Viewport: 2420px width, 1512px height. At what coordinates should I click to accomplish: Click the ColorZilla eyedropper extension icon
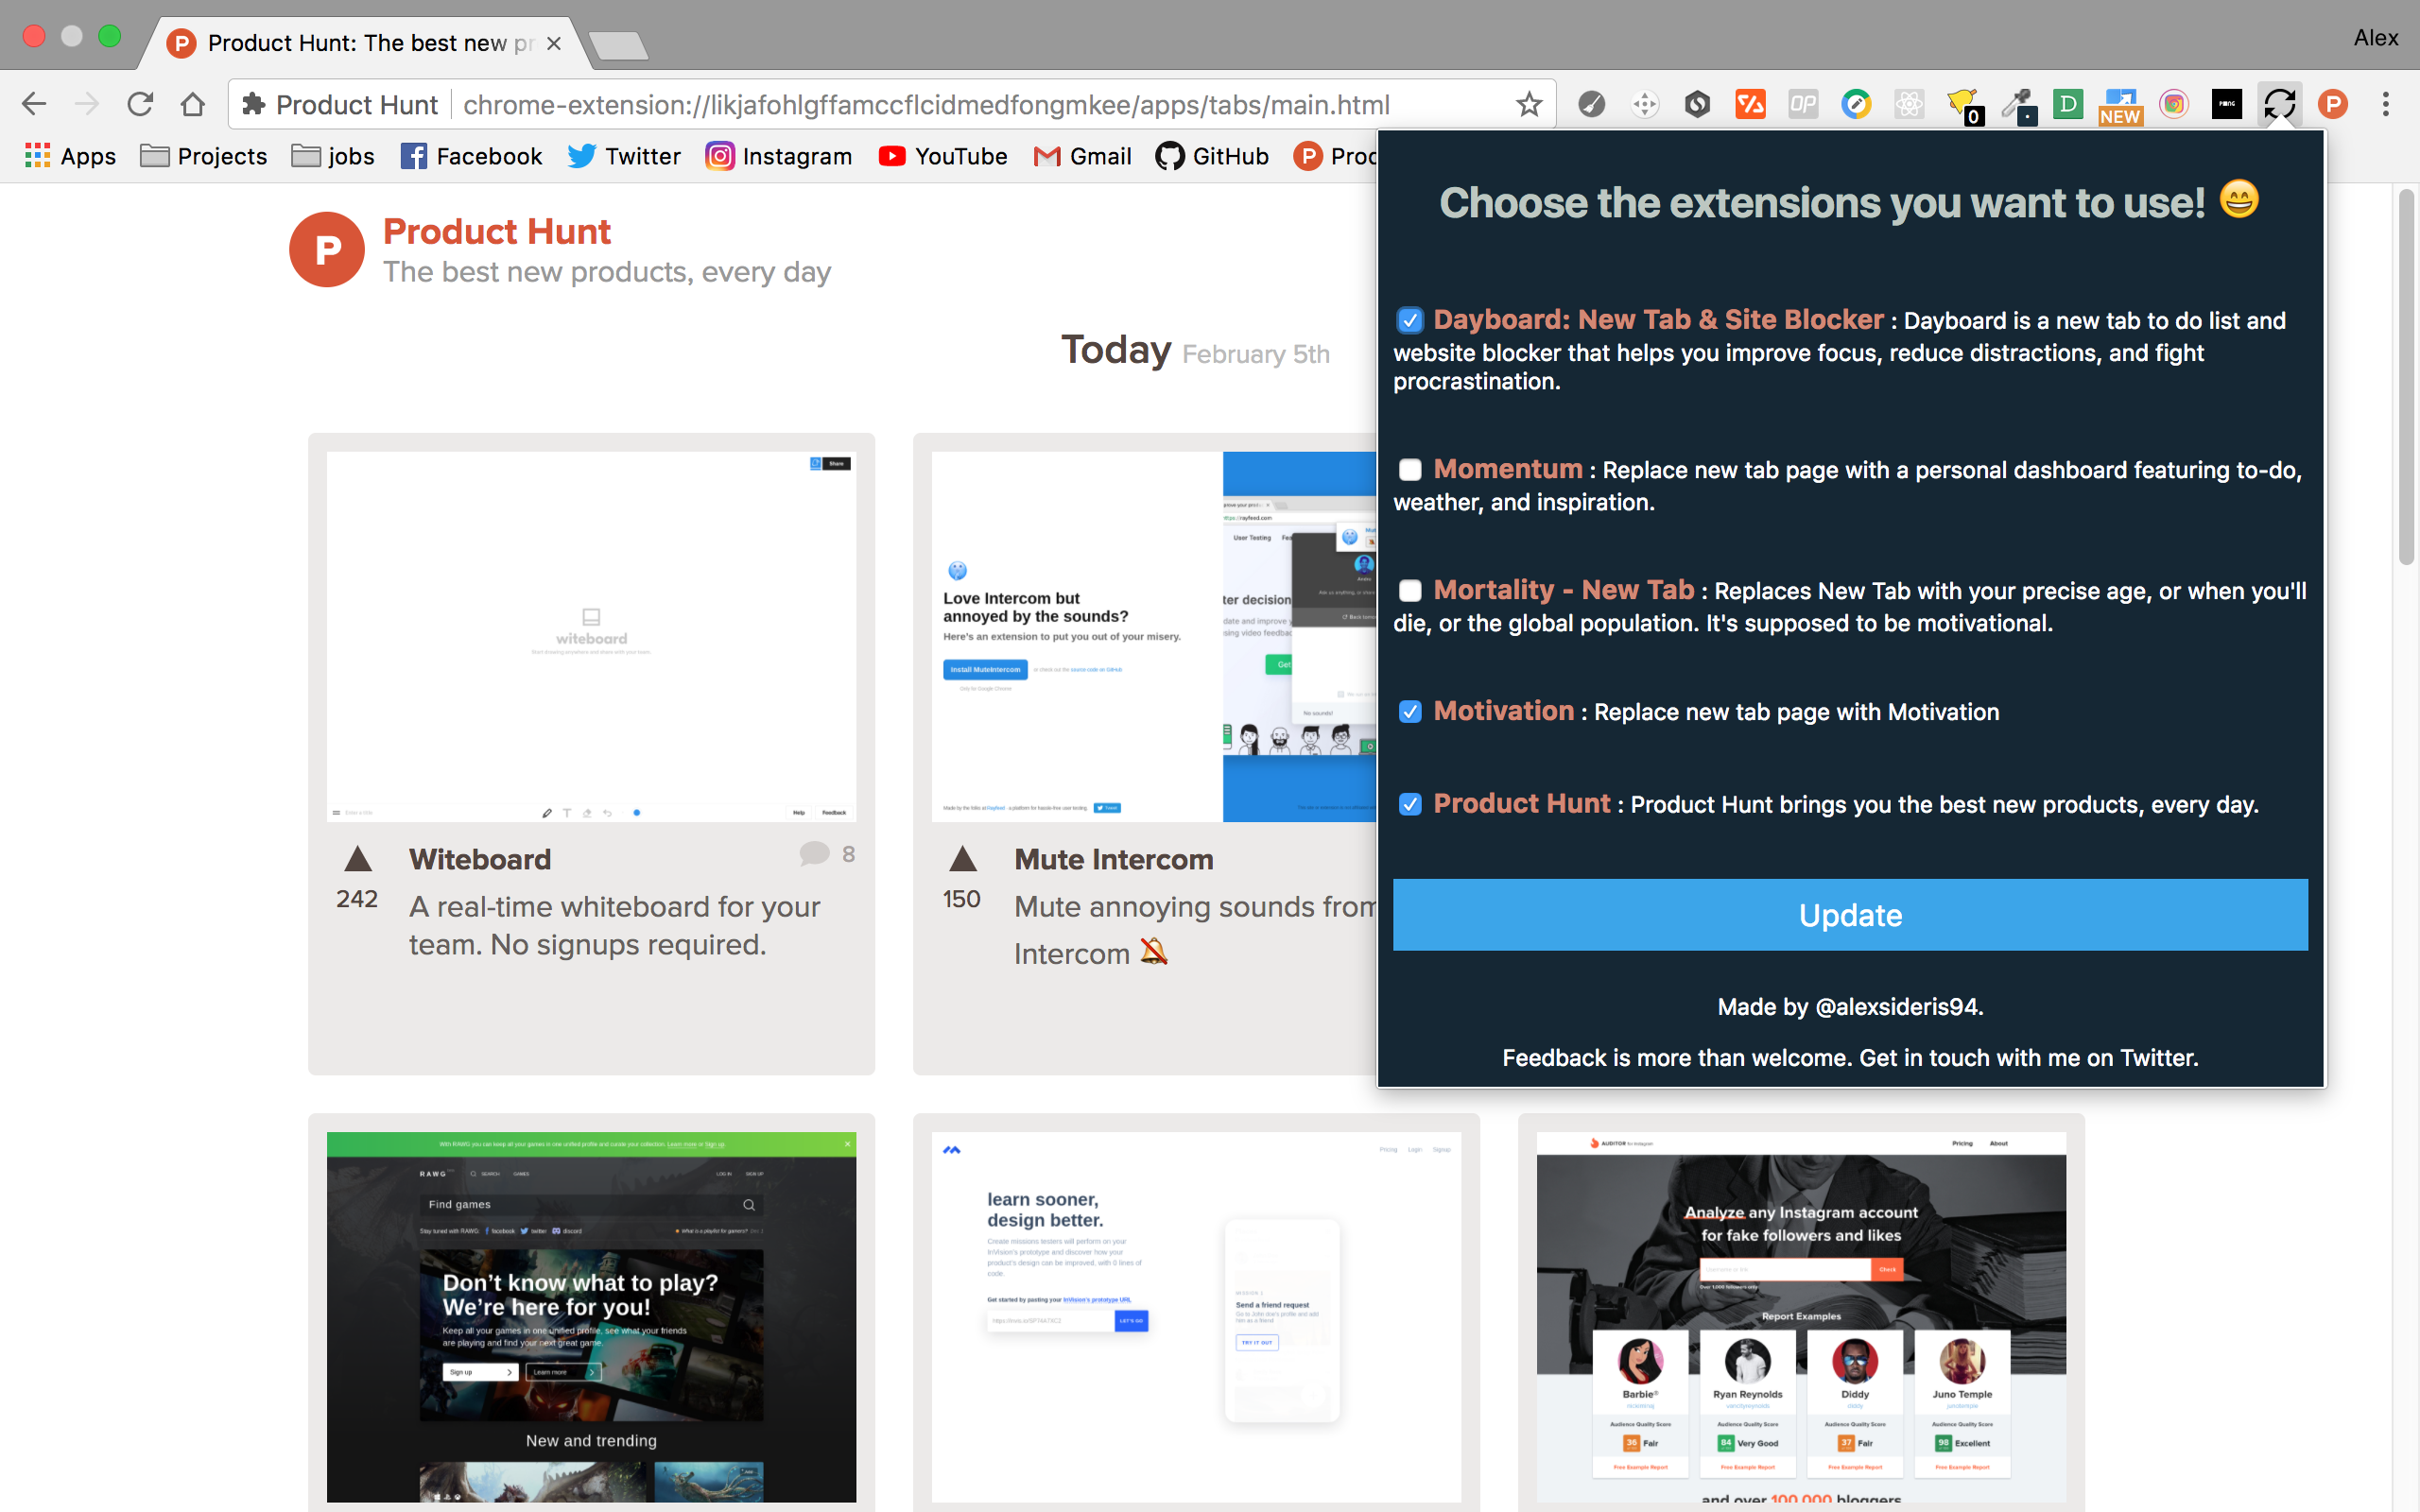click(x=2018, y=104)
